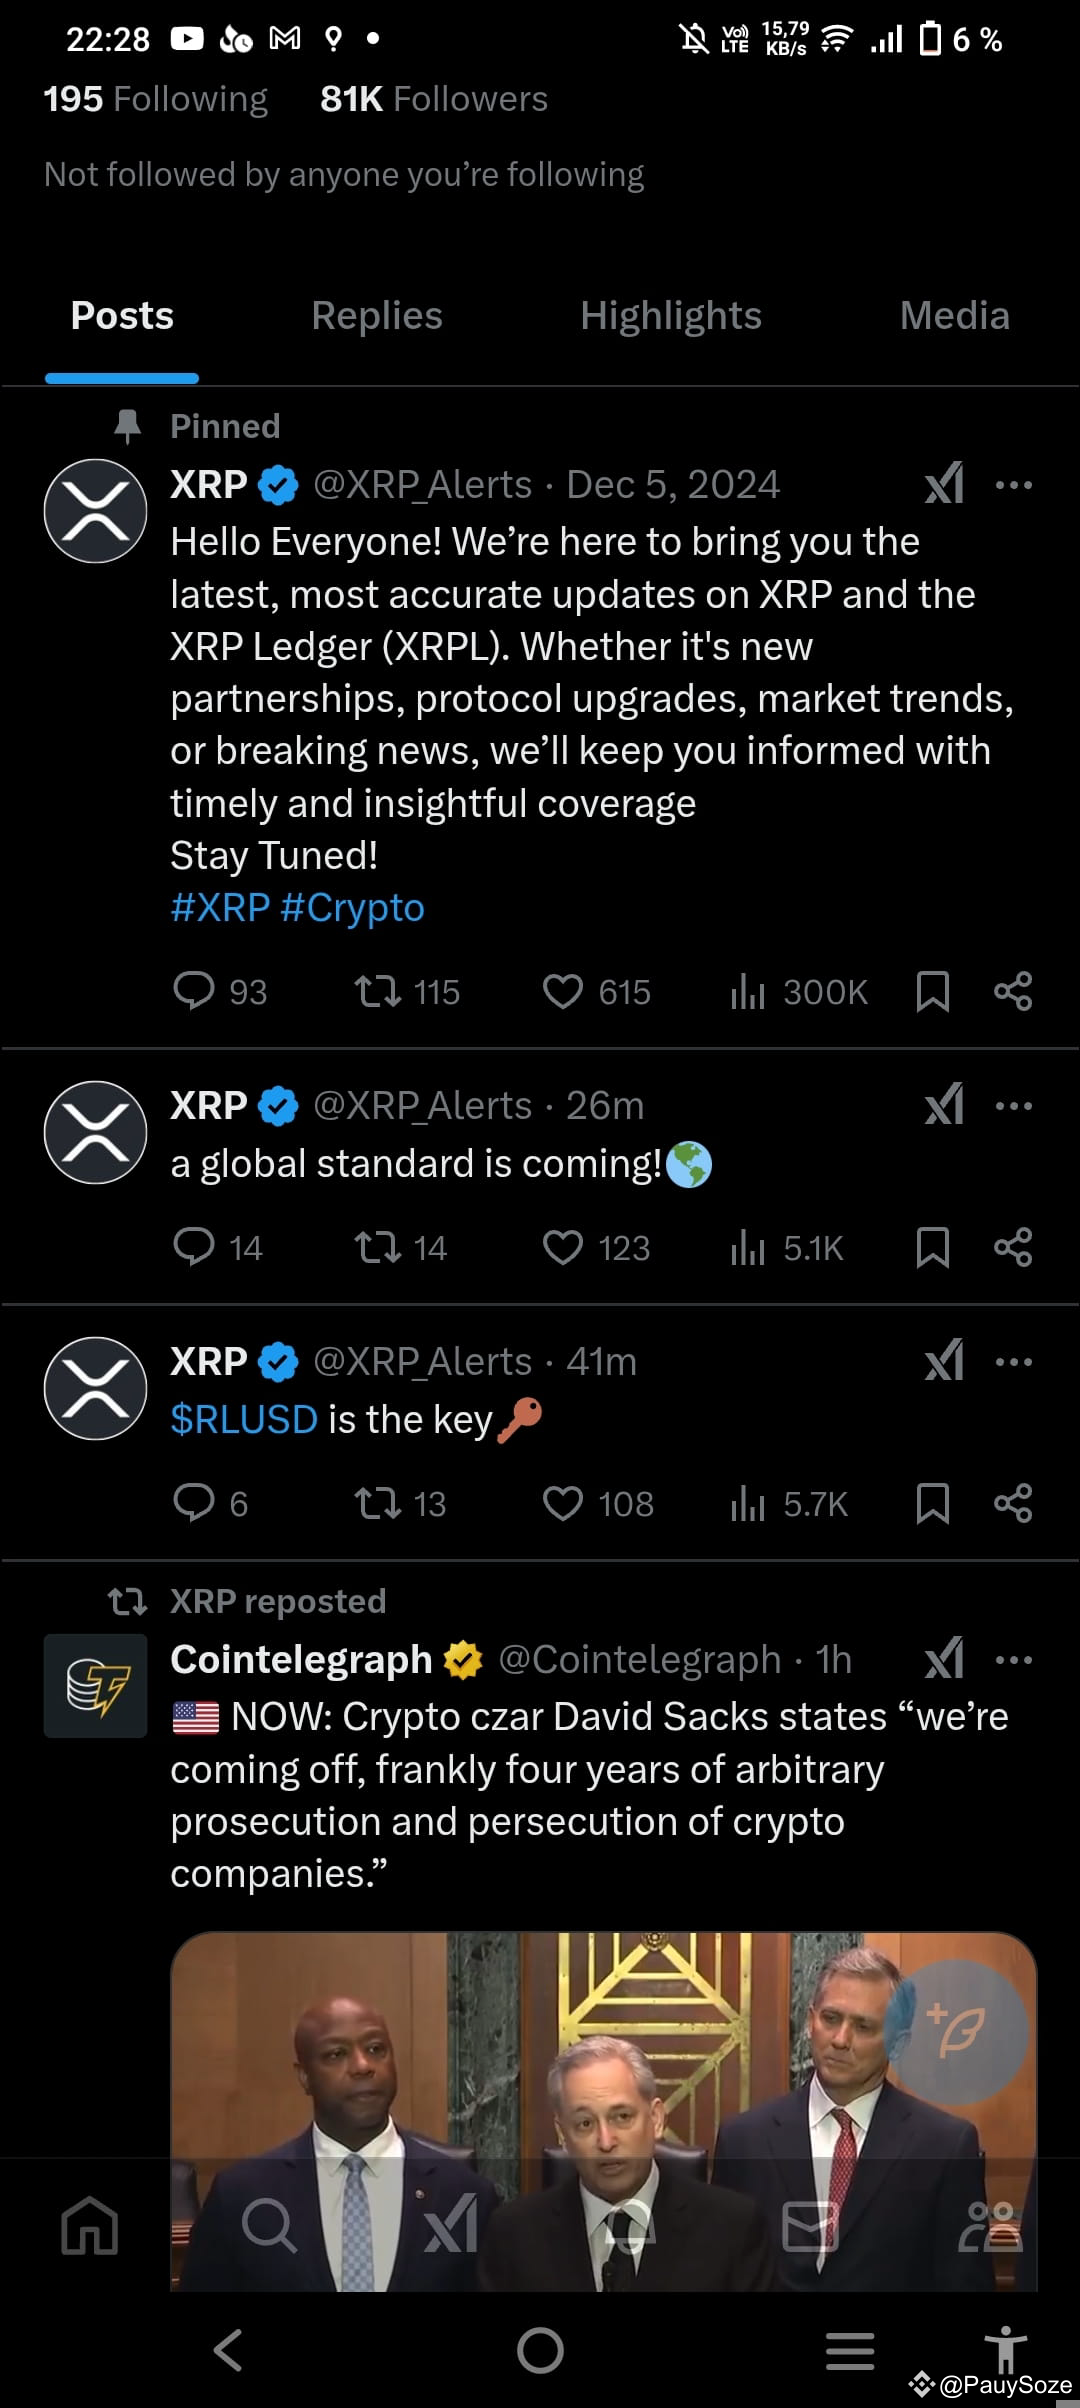Switch to the Replies tab
This screenshot has width=1080, height=2408.
[x=375, y=315]
